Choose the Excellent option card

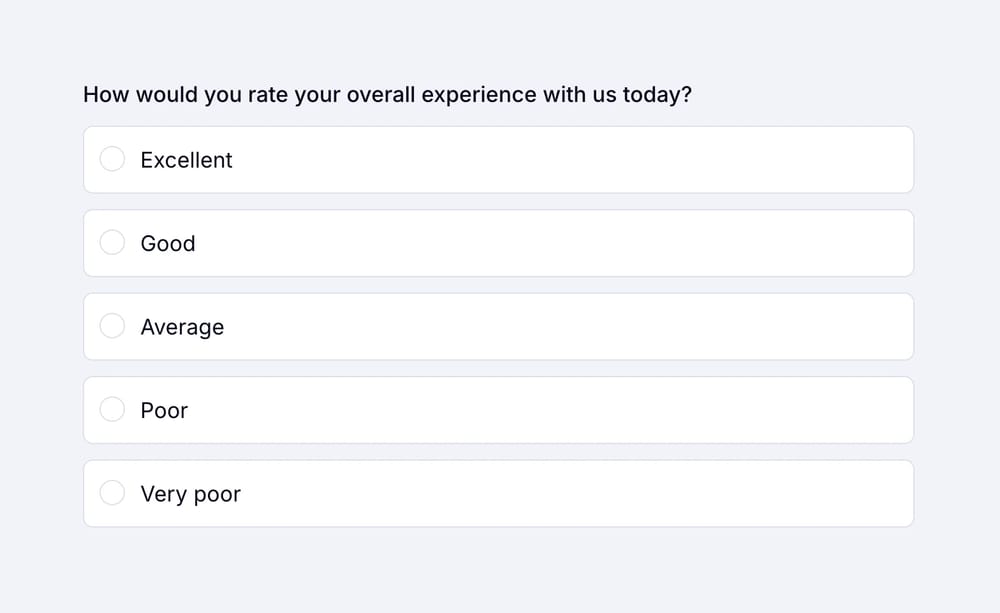[x=498, y=160]
